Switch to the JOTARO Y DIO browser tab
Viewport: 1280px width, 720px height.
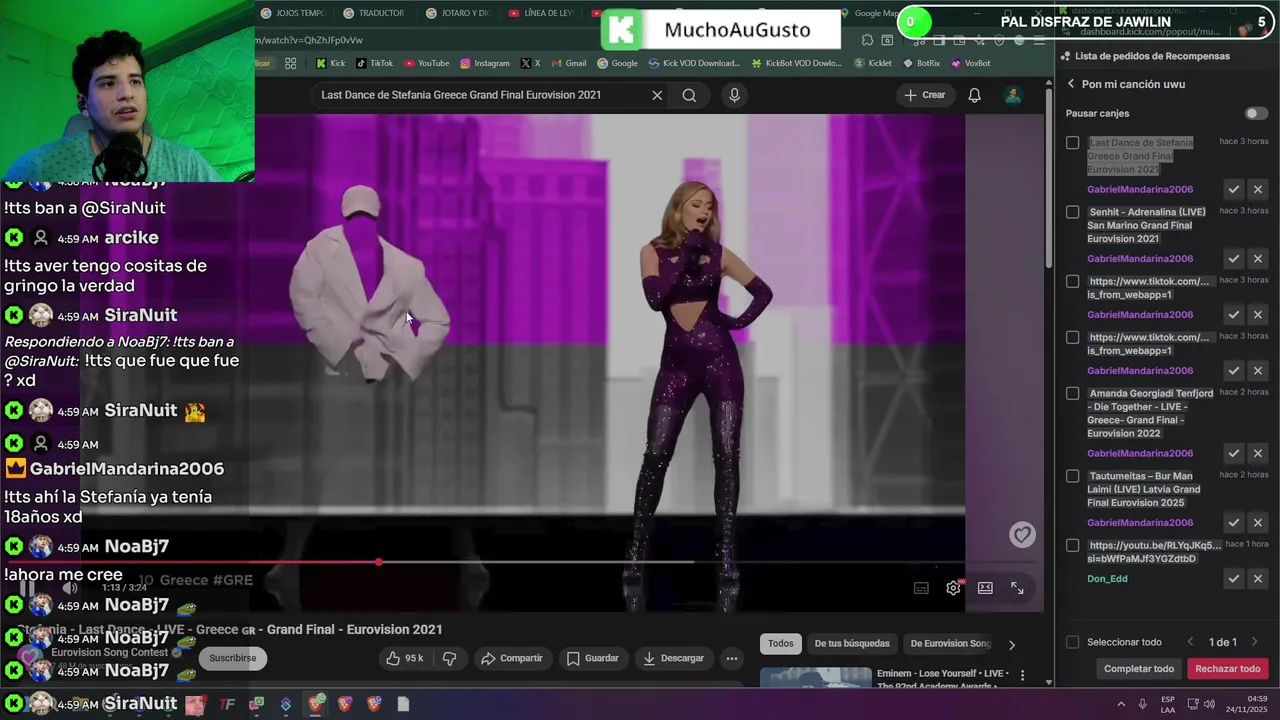pyautogui.click(x=457, y=13)
